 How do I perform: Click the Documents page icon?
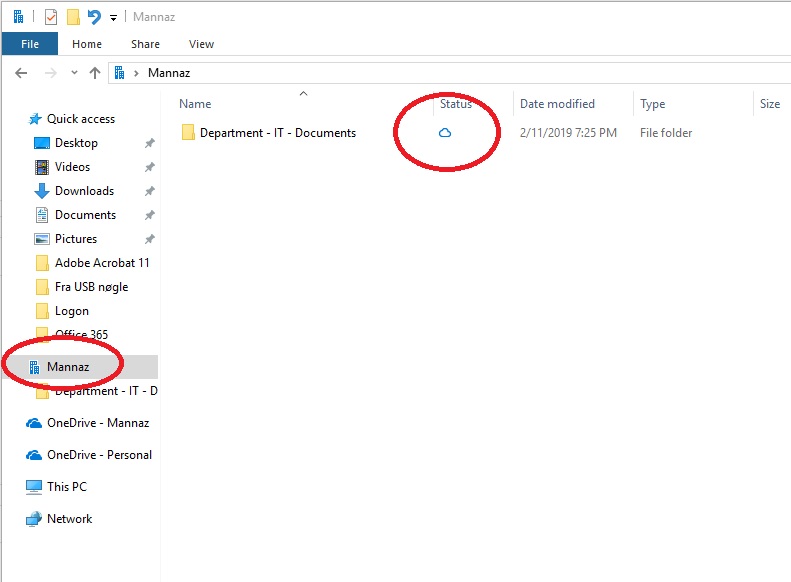42,215
